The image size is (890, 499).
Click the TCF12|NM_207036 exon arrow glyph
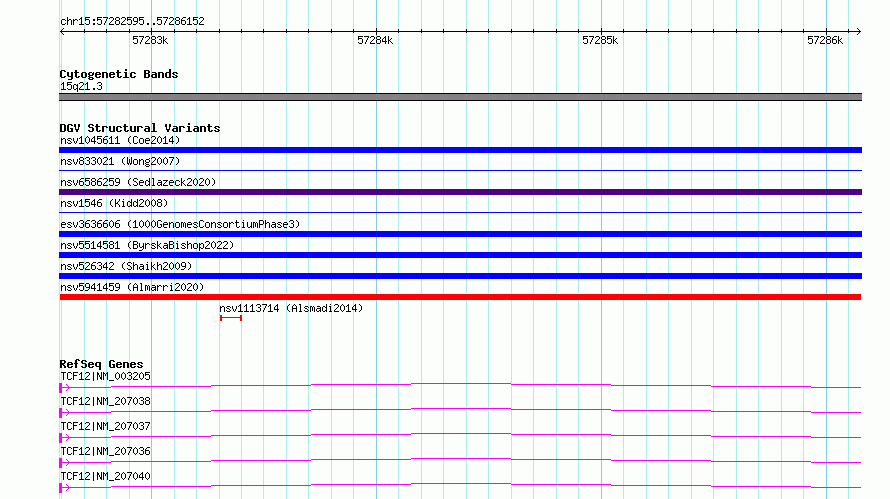click(64, 463)
